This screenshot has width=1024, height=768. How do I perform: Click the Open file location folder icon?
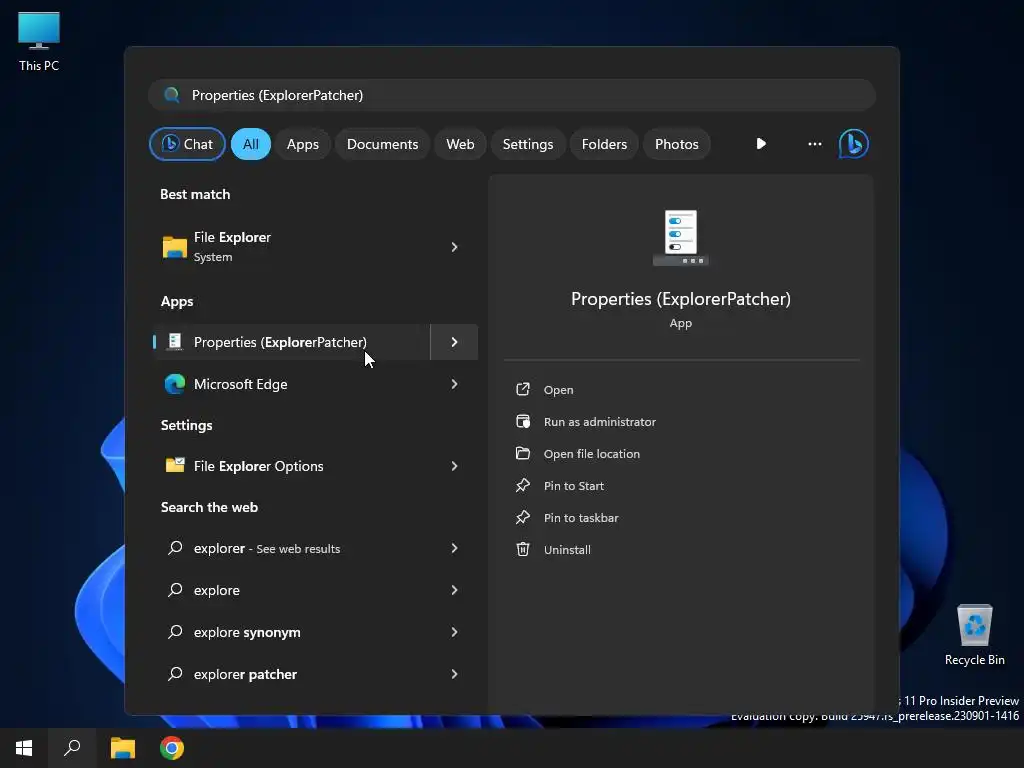[522, 453]
